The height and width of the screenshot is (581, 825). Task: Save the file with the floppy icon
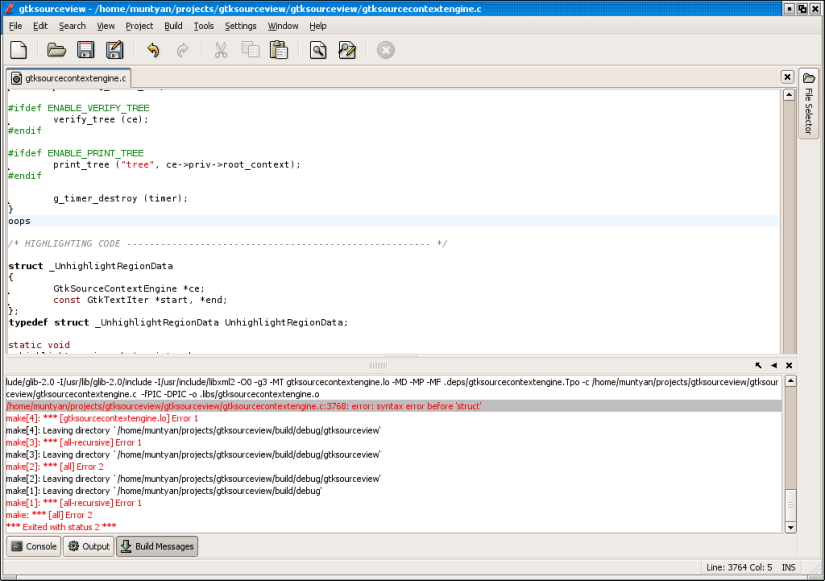(85, 50)
